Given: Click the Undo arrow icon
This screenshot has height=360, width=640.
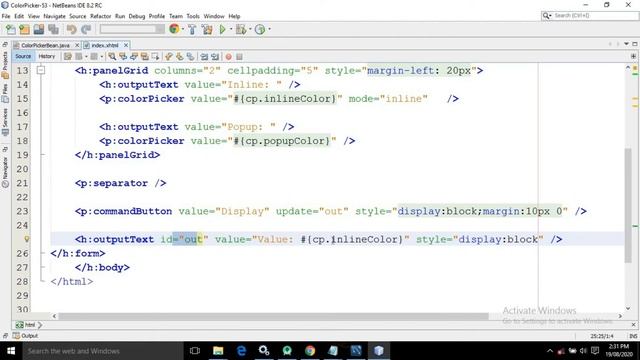Looking at the screenshot, I should pyautogui.click(x=71, y=29).
